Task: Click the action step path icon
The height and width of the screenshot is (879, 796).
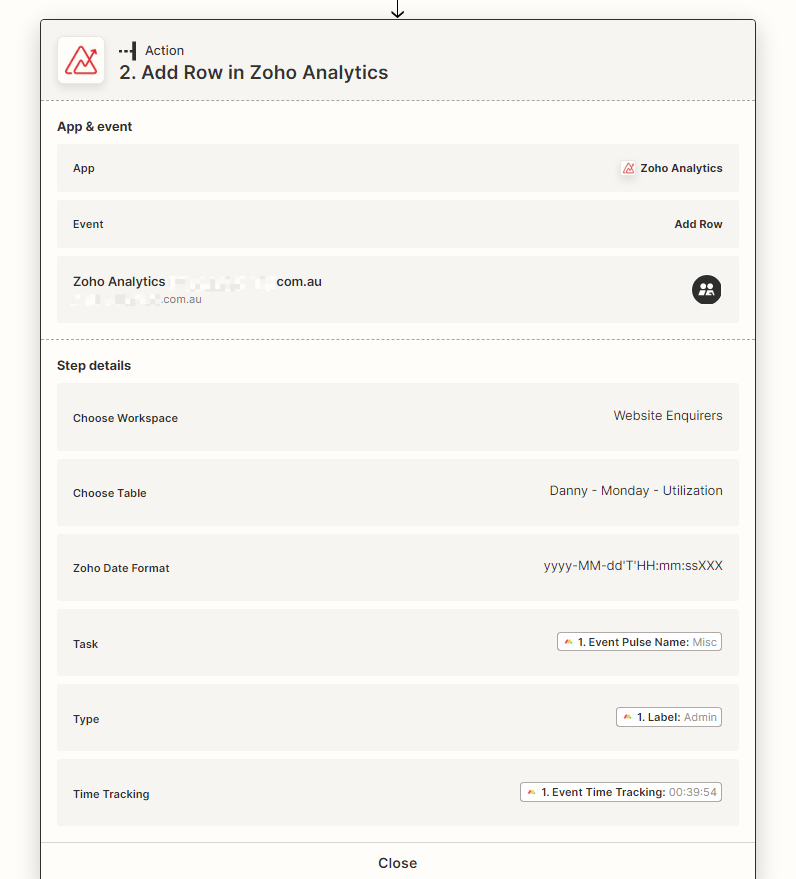Action: point(128,50)
